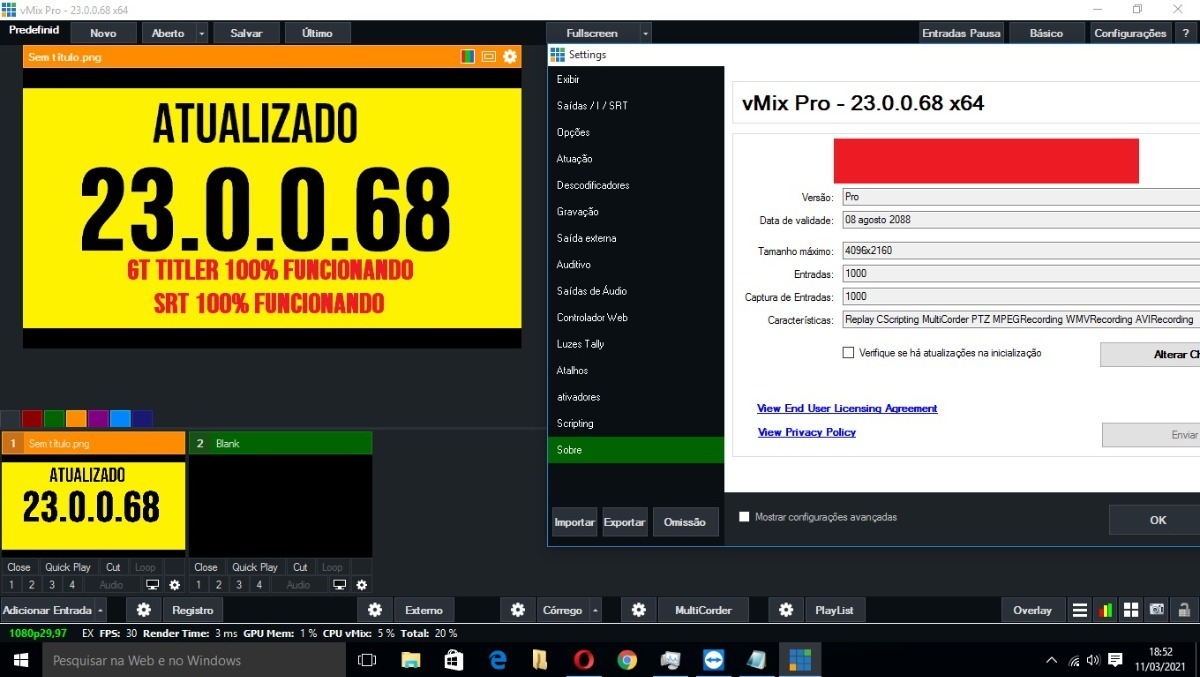Toggle overlay 1 on the Blank input
The image size is (1200, 677).
pos(198,585)
